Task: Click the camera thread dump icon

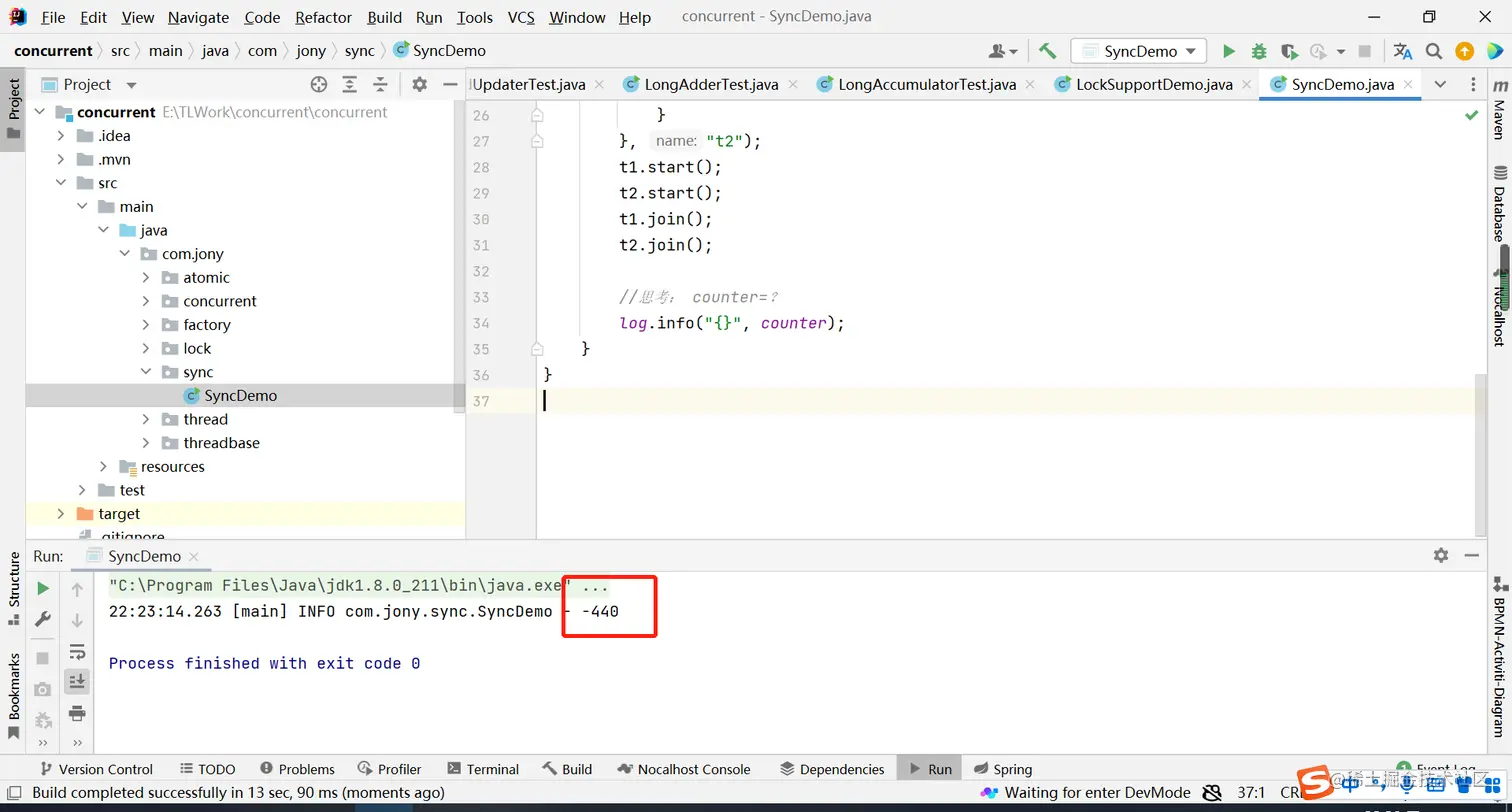Action: tap(43, 689)
